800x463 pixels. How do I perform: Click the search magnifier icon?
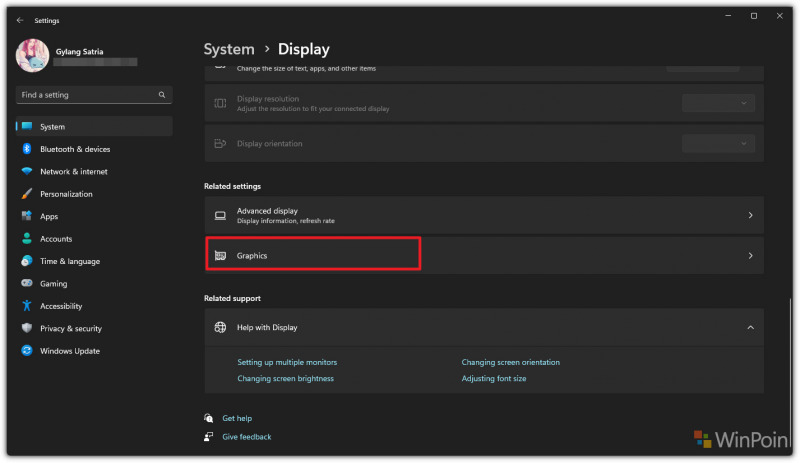[162, 95]
